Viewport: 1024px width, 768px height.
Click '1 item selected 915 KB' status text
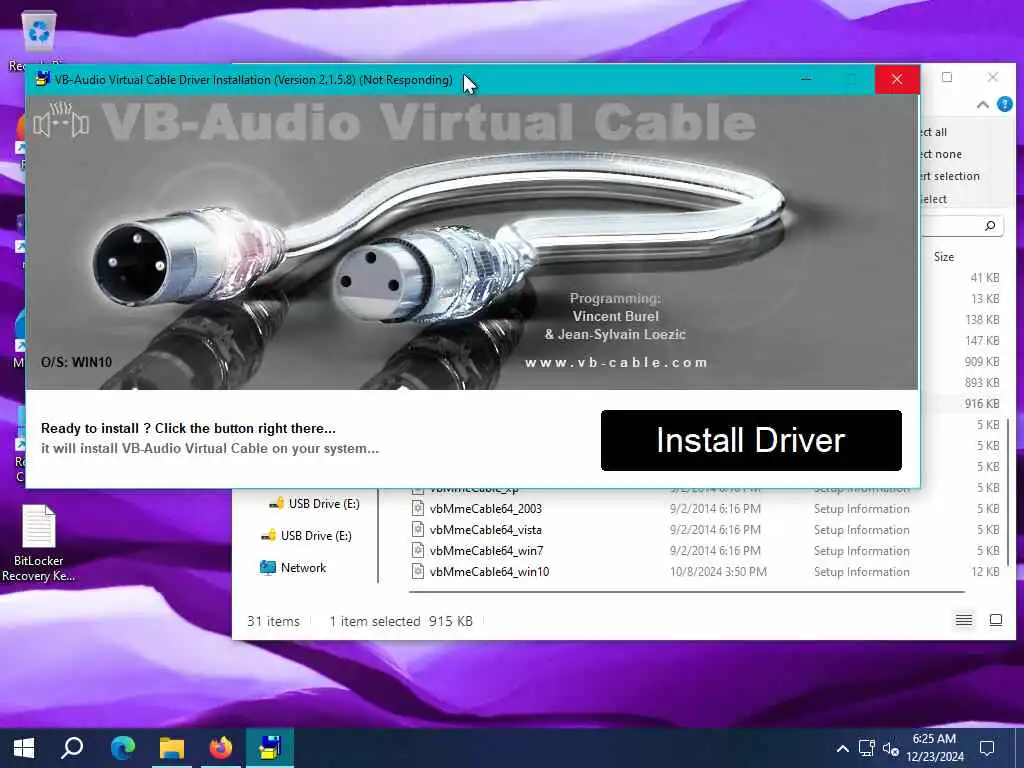point(400,621)
